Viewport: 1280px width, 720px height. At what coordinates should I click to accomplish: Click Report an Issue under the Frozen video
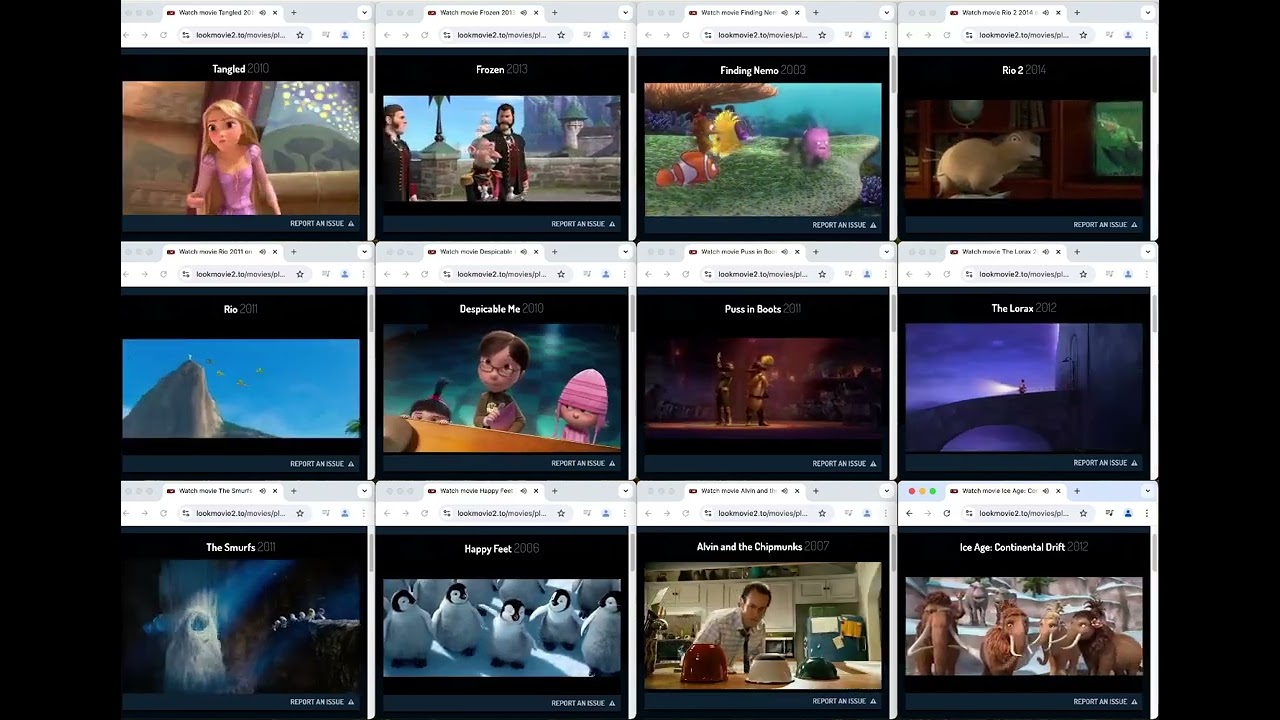coord(583,224)
